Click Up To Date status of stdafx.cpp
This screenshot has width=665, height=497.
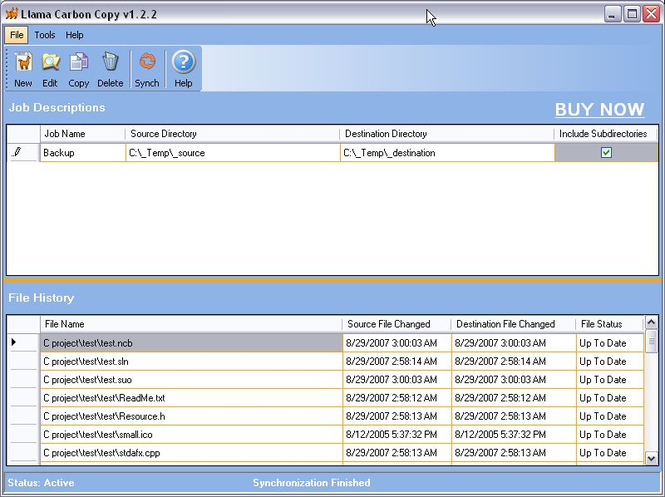pos(610,452)
